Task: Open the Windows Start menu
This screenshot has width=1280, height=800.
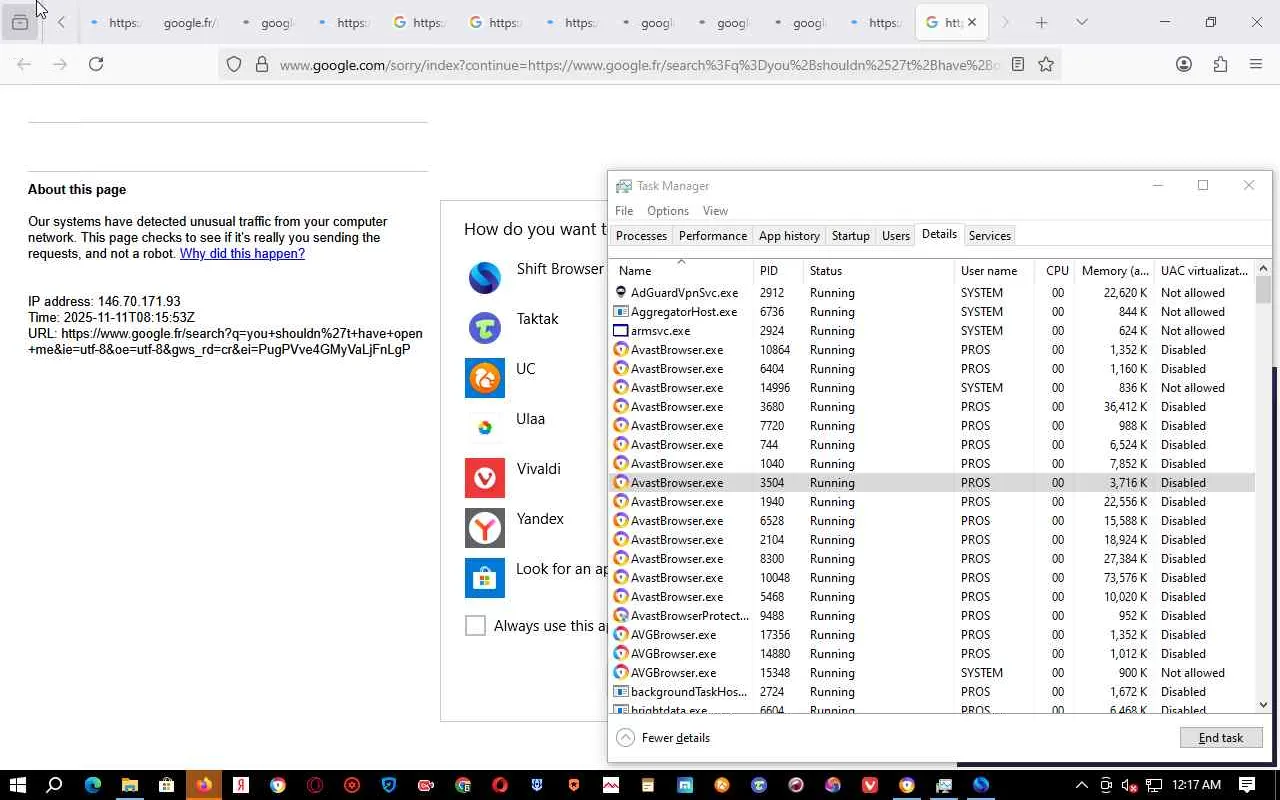Action: pos(17,785)
